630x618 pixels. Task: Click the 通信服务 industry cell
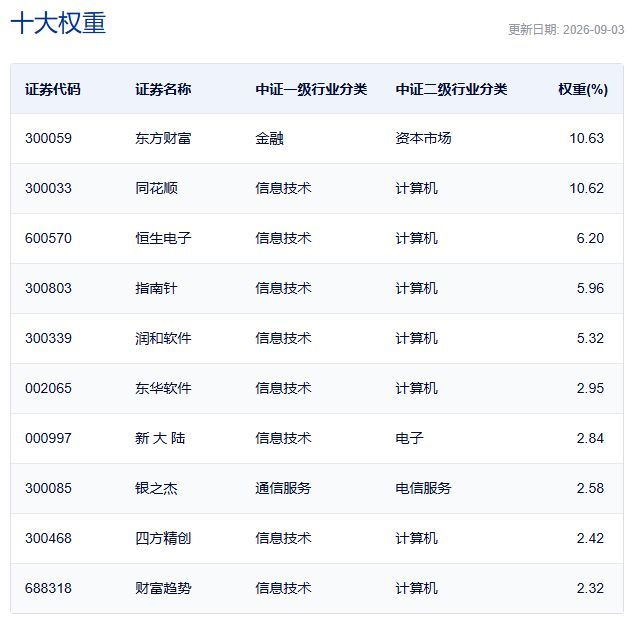pos(283,488)
